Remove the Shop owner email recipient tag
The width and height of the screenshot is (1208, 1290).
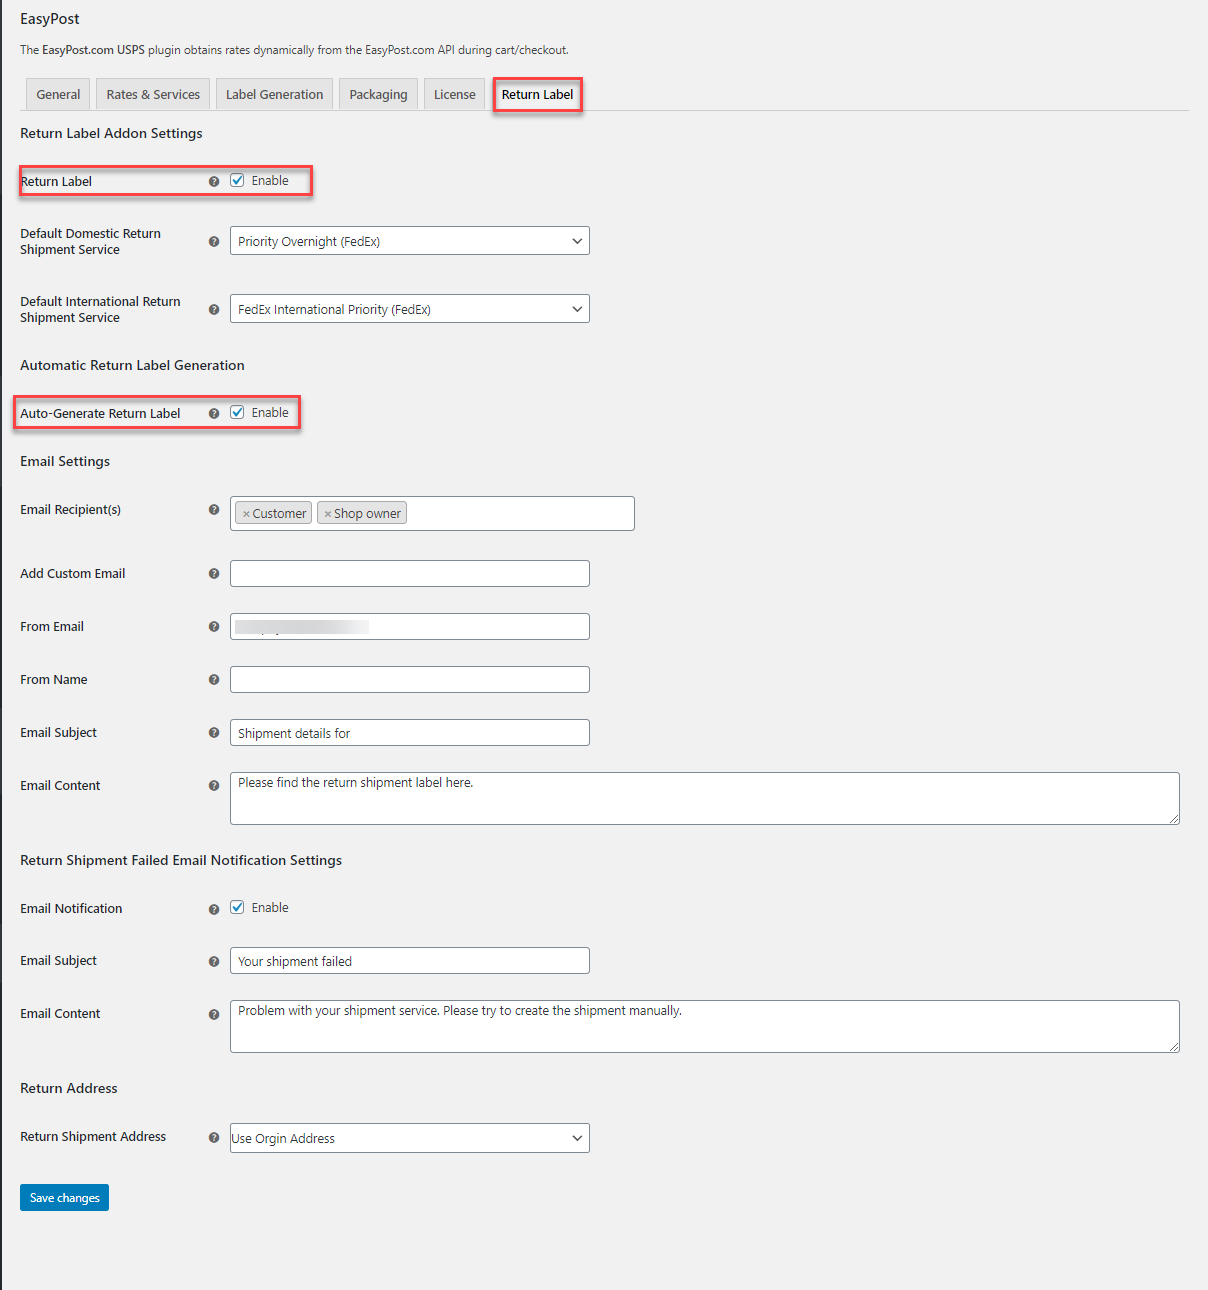[328, 512]
